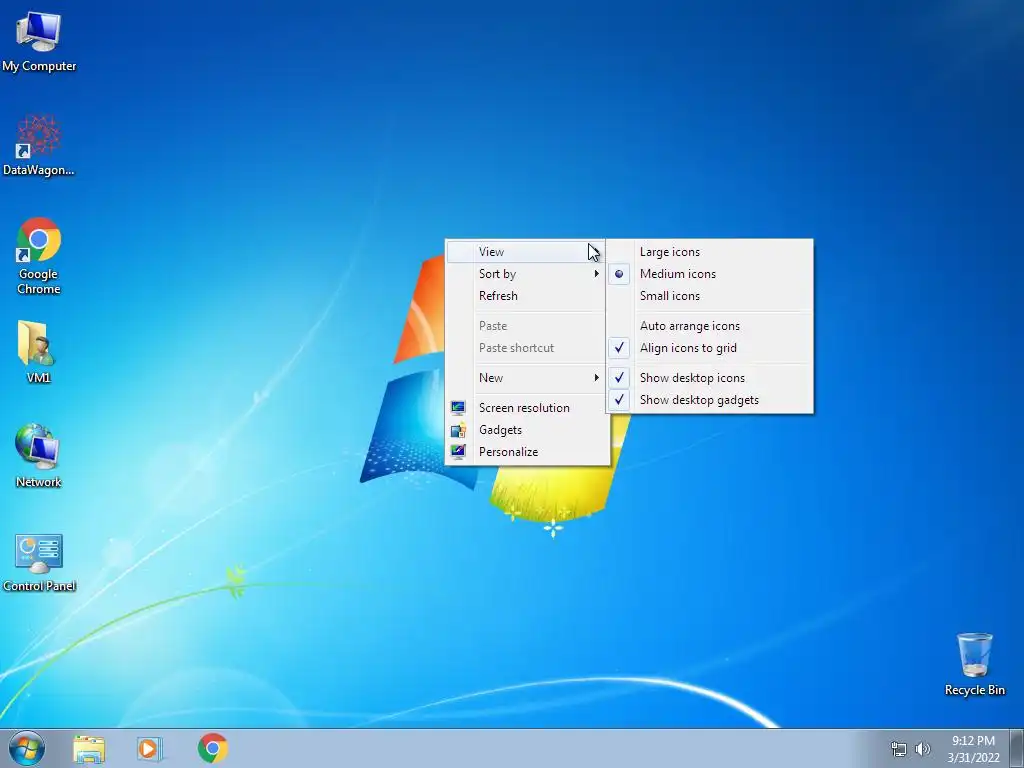This screenshot has height=768, width=1024.
Task: Open the My Computer desktop icon
Action: pos(39,41)
